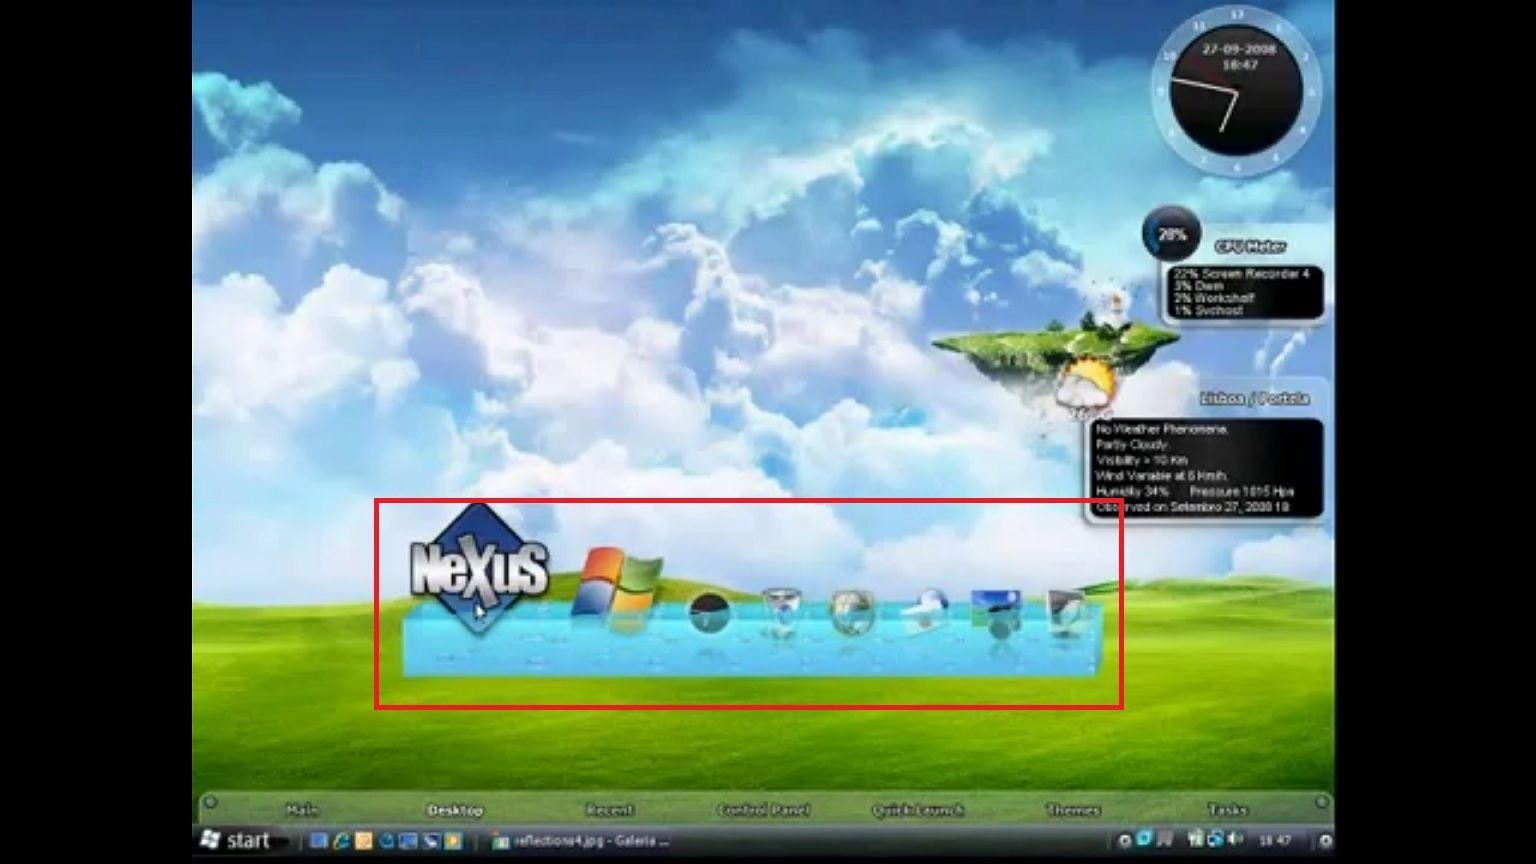The width and height of the screenshot is (1536, 864).
Task: Click the orange quick launch icon
Action: point(364,841)
